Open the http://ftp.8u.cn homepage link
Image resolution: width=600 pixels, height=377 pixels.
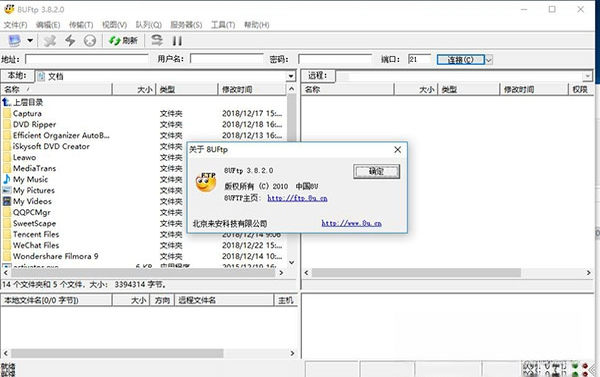coord(297,198)
